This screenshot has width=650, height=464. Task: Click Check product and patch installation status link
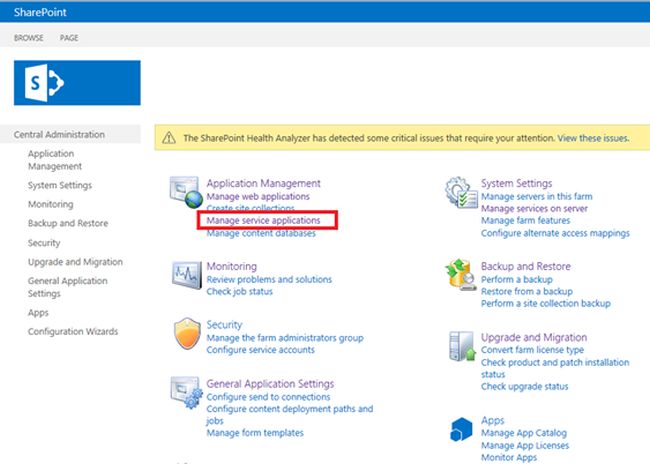pos(555,368)
